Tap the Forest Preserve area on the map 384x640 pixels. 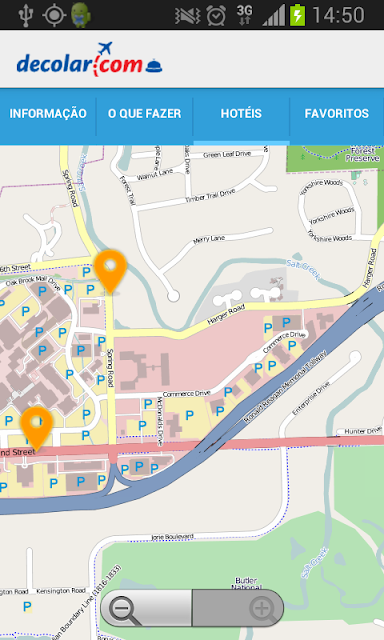coord(362,155)
